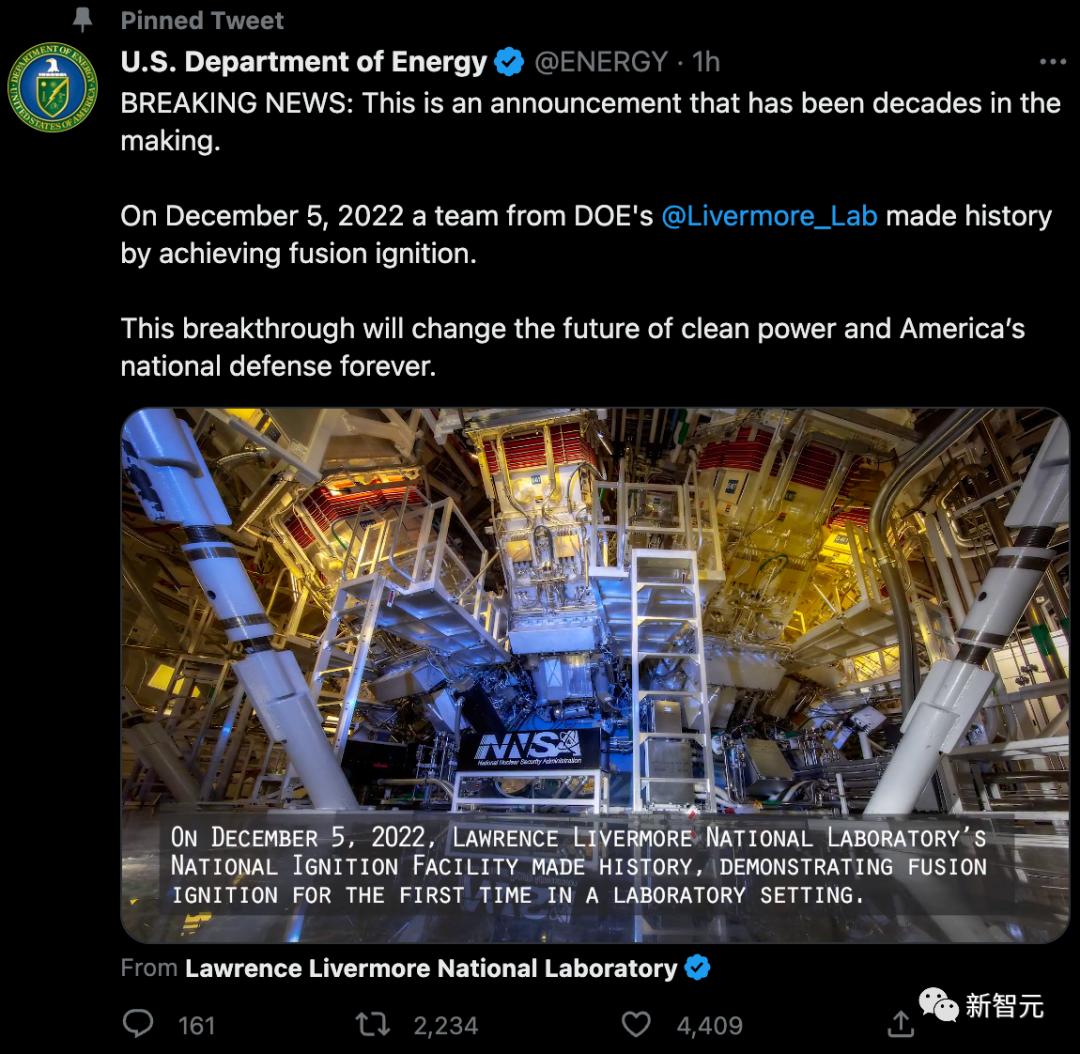Open the three-dot more options menu
Viewport: 1080px width, 1054px height.
click(1052, 62)
